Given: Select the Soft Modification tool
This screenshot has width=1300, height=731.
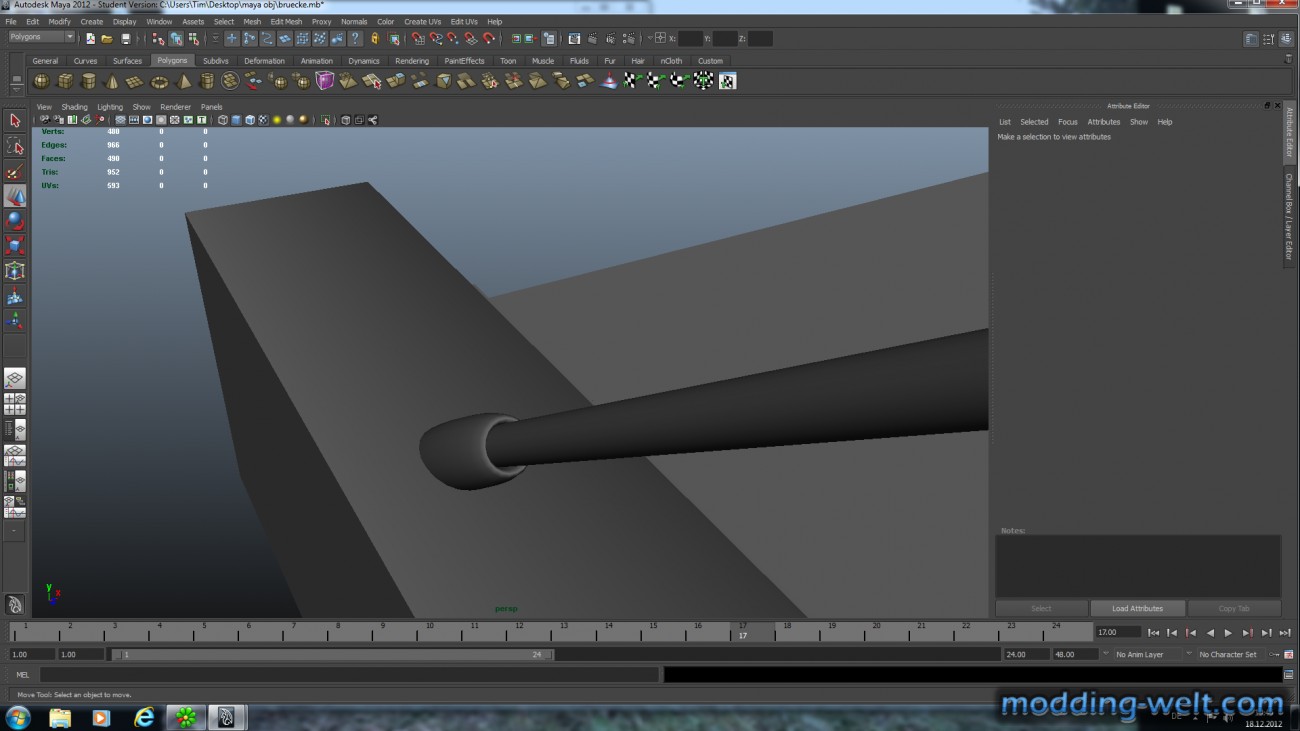Looking at the screenshot, I should click(15, 296).
